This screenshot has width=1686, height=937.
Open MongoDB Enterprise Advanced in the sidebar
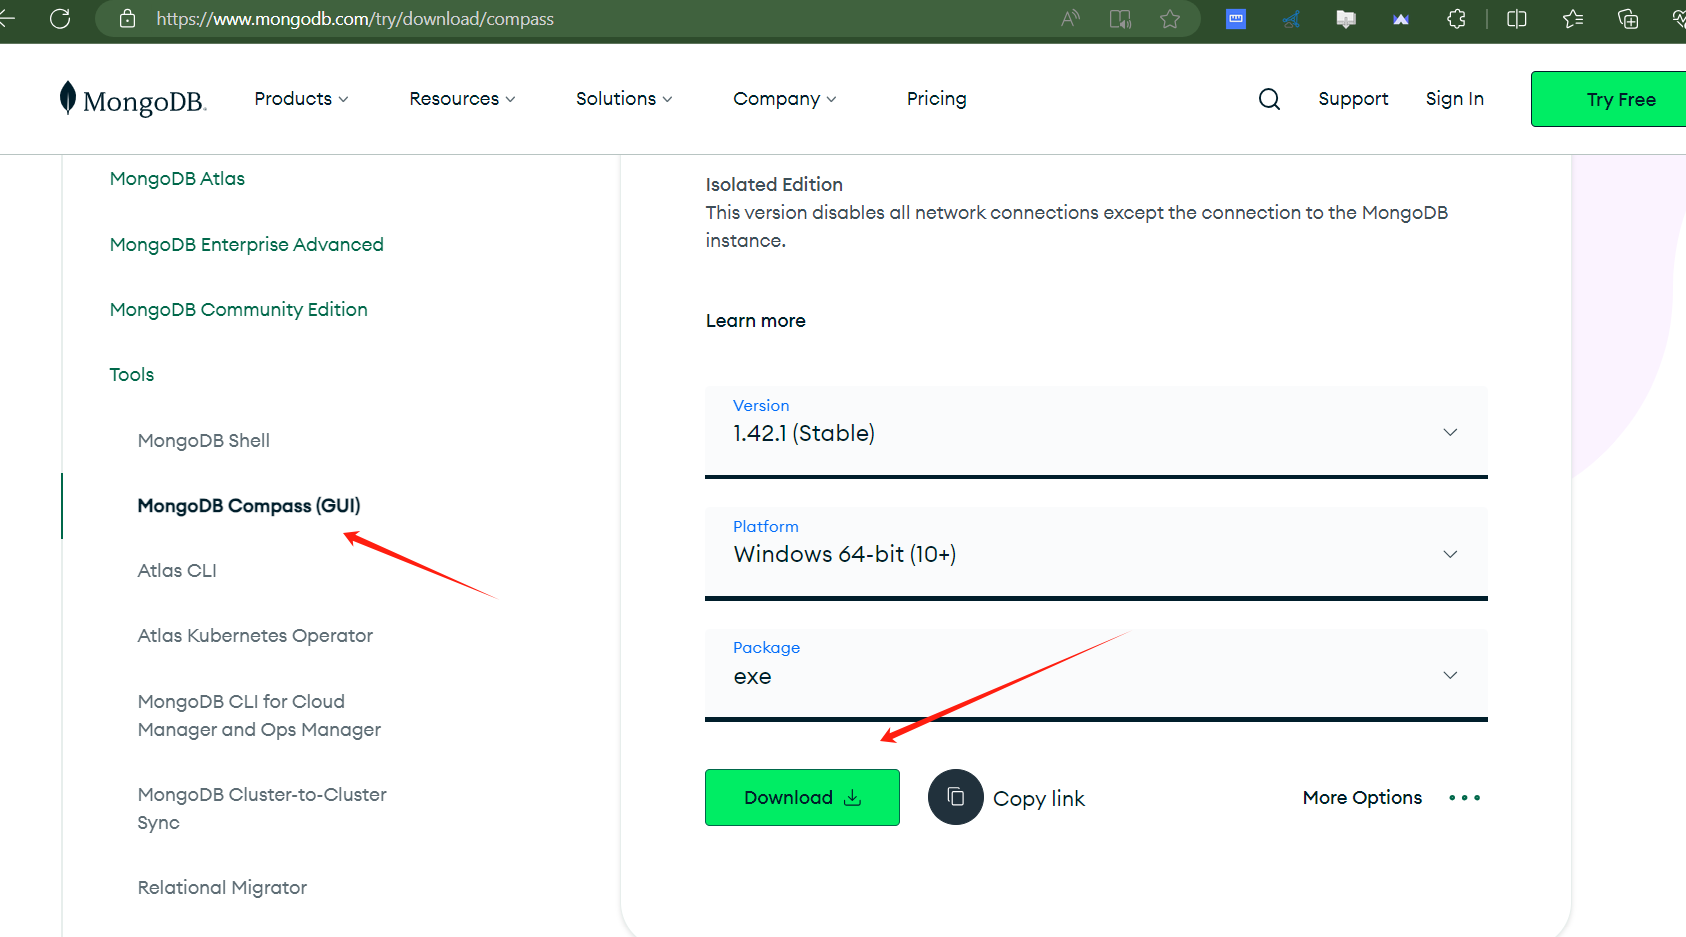pyautogui.click(x=247, y=245)
